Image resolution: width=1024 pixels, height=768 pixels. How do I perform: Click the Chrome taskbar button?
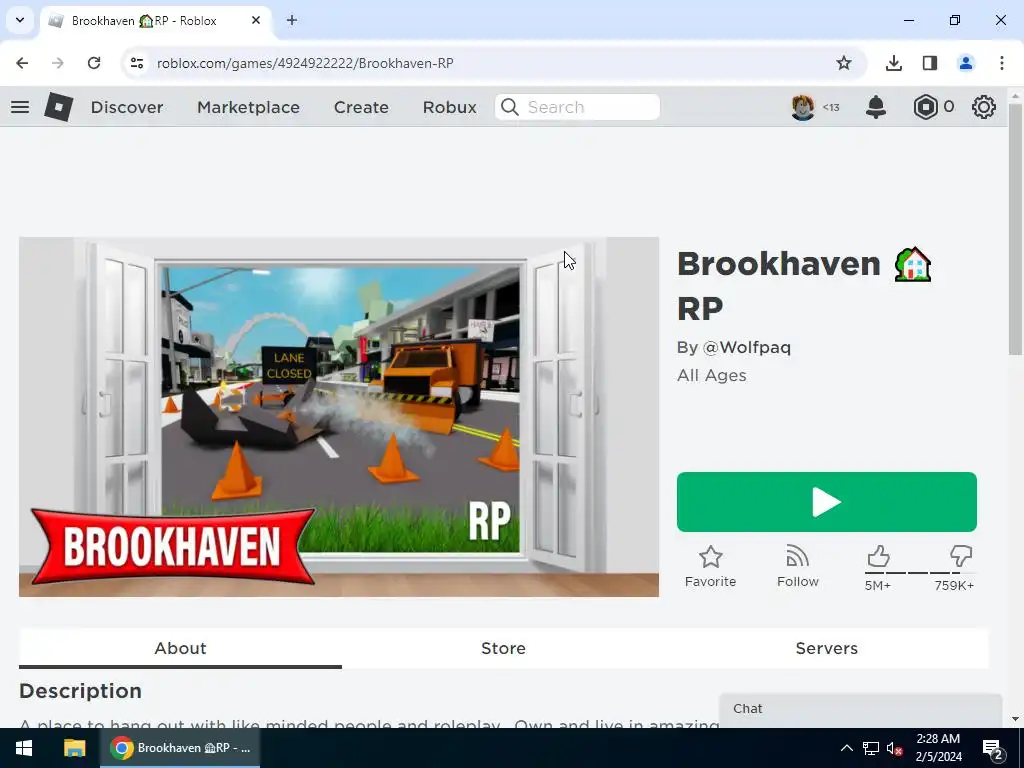coord(180,748)
